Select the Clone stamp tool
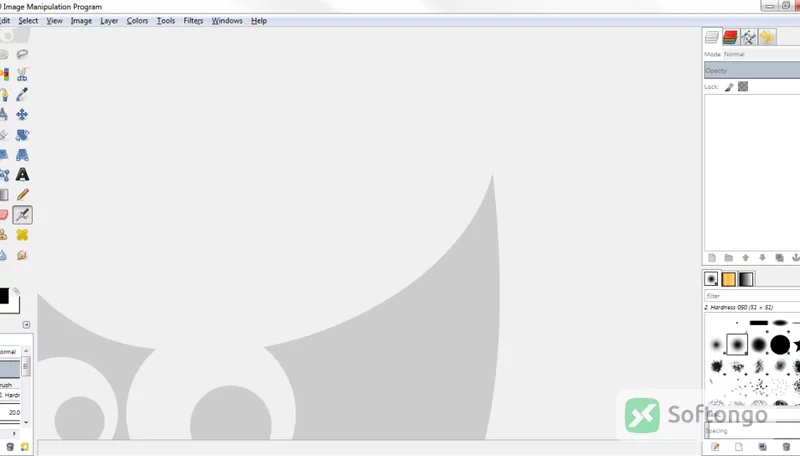The width and height of the screenshot is (800, 456). tap(3, 235)
